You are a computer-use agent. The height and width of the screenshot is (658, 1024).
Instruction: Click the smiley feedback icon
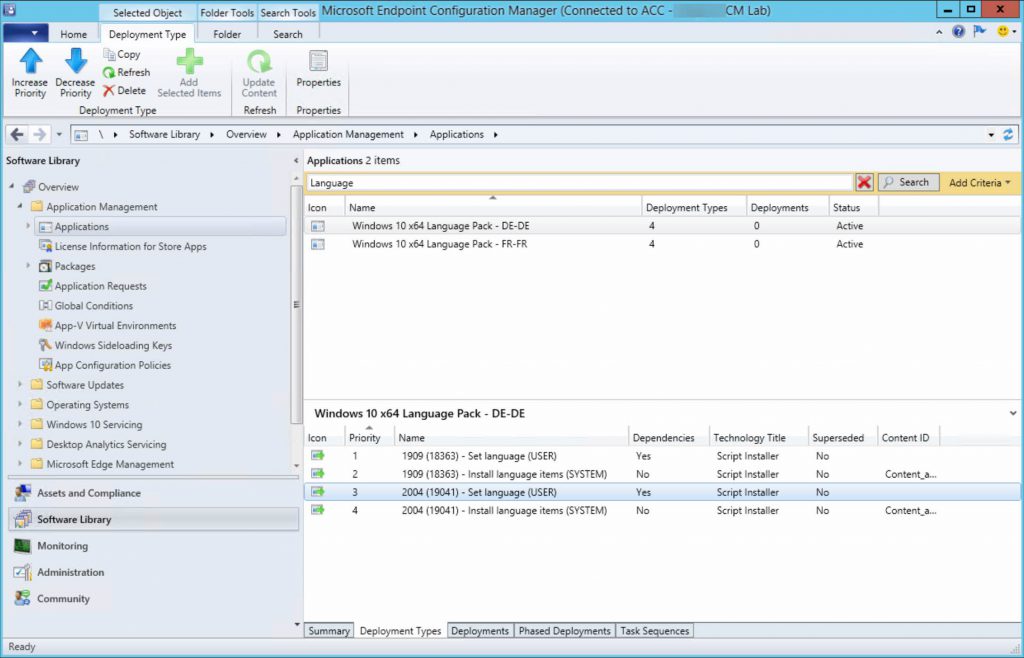click(1003, 31)
